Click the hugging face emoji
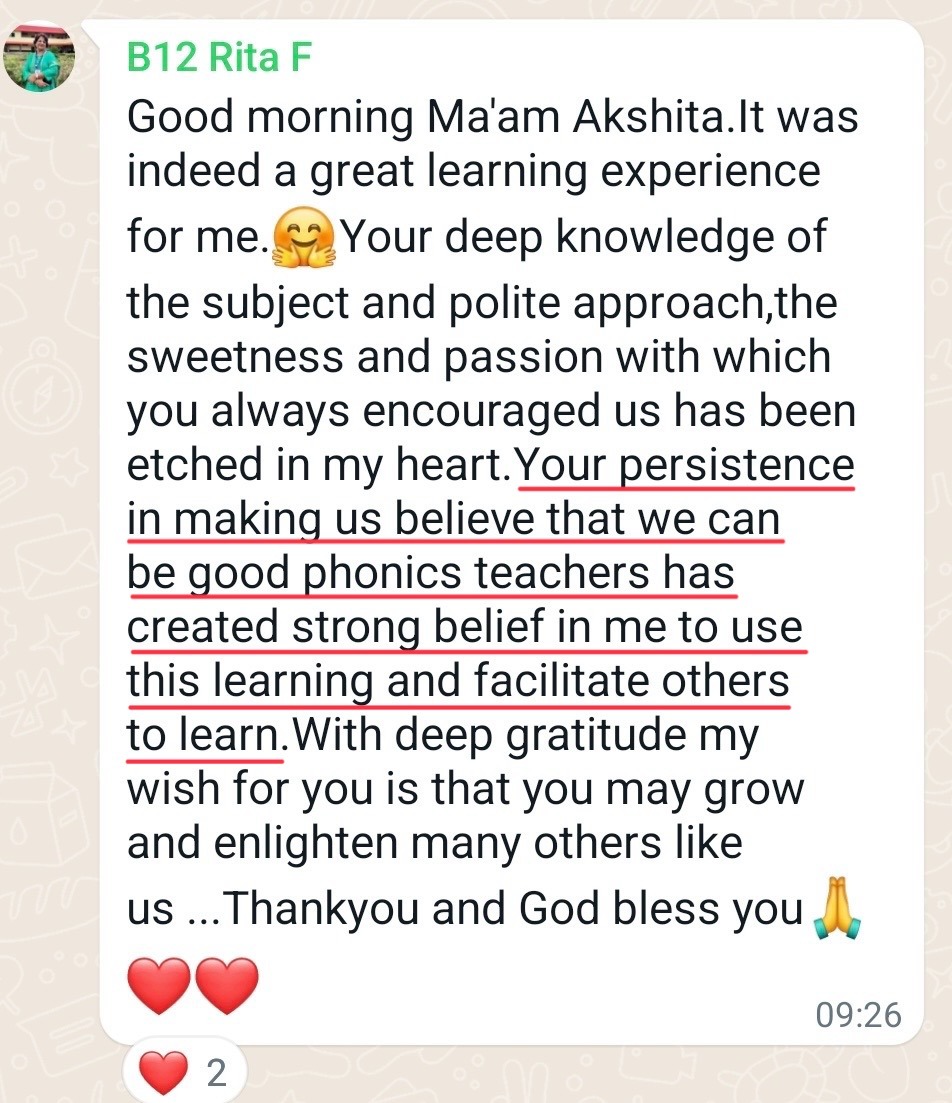This screenshot has width=952, height=1103. pos(304,237)
